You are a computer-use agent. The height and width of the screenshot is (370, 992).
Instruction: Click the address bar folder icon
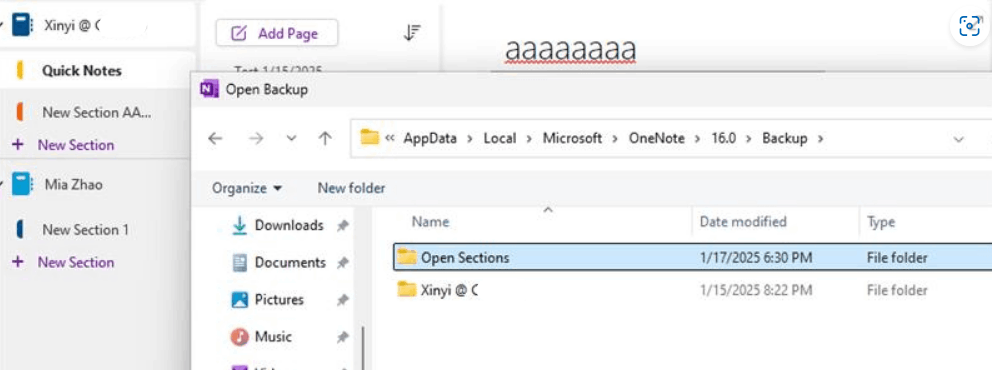[369, 137]
